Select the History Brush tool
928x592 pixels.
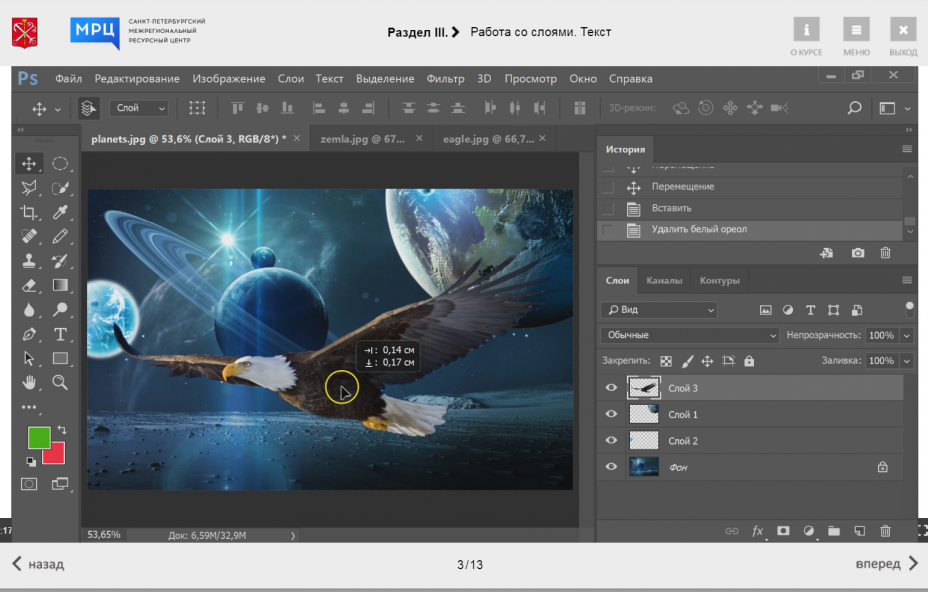(60, 260)
